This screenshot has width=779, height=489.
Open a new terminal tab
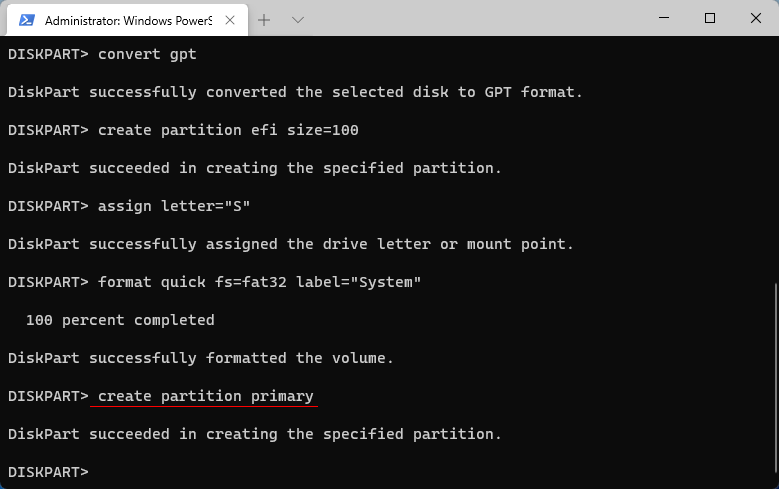(265, 19)
